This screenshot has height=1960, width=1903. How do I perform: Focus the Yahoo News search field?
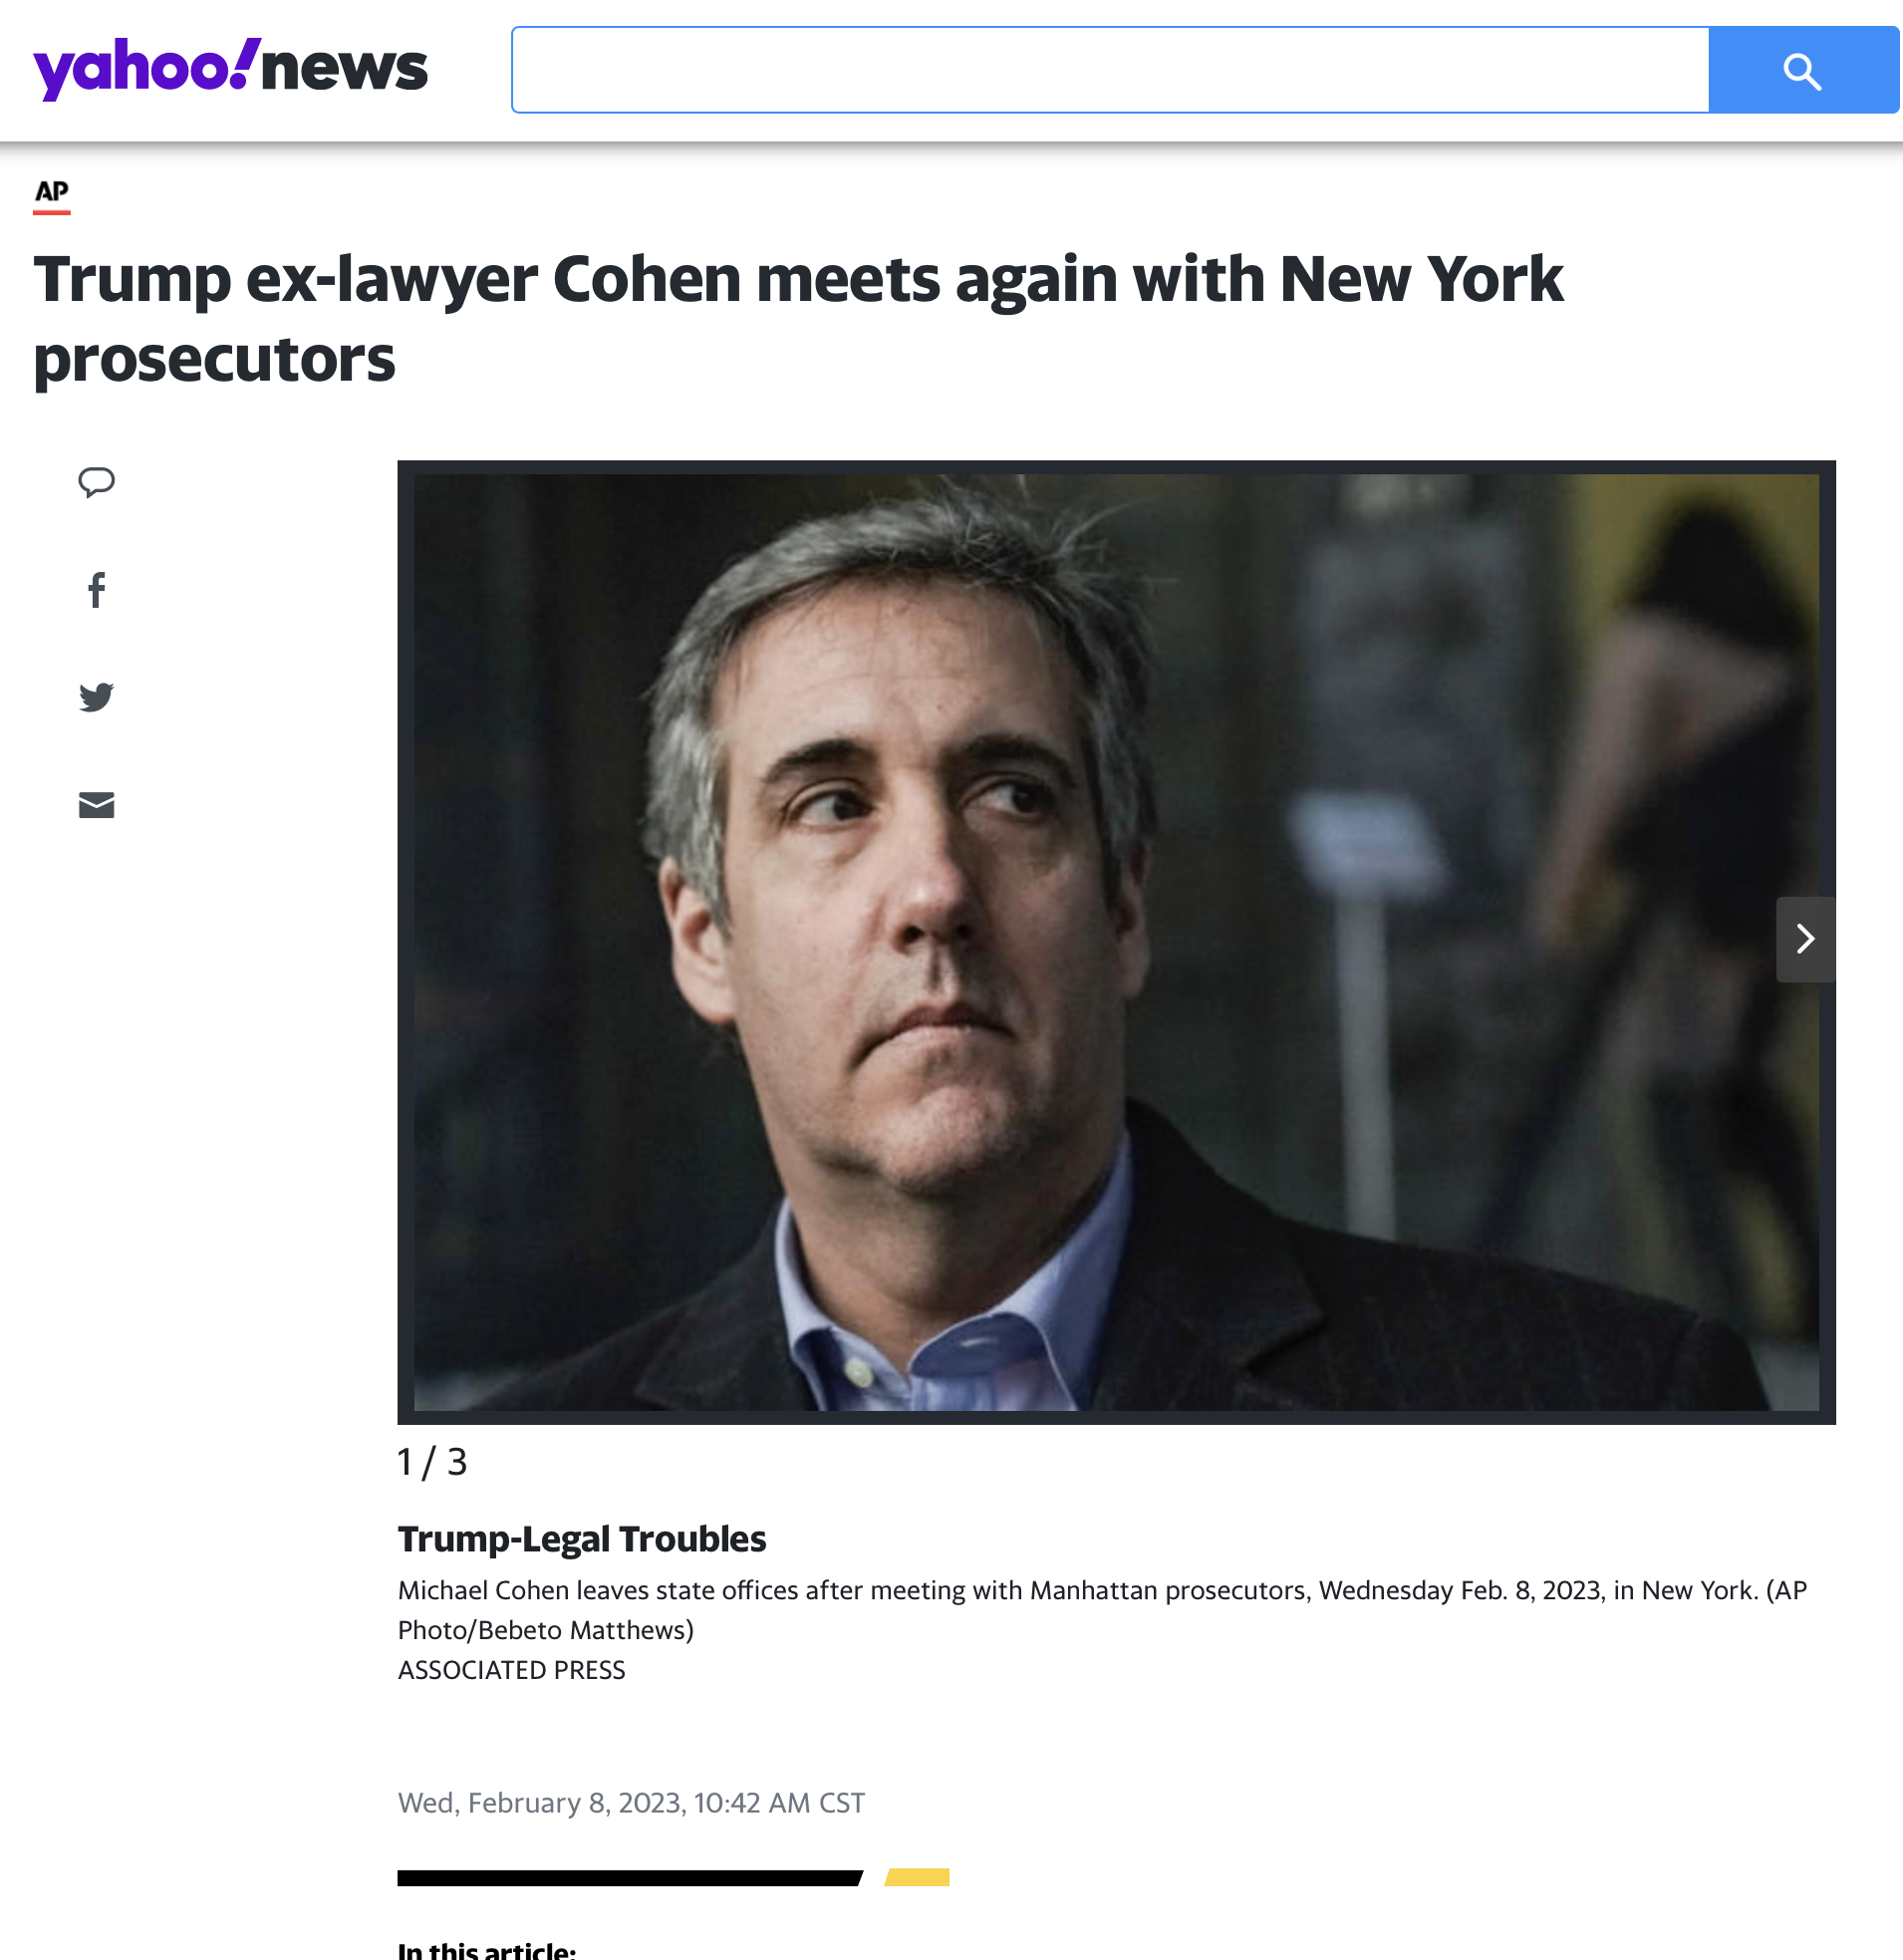pyautogui.click(x=1110, y=70)
